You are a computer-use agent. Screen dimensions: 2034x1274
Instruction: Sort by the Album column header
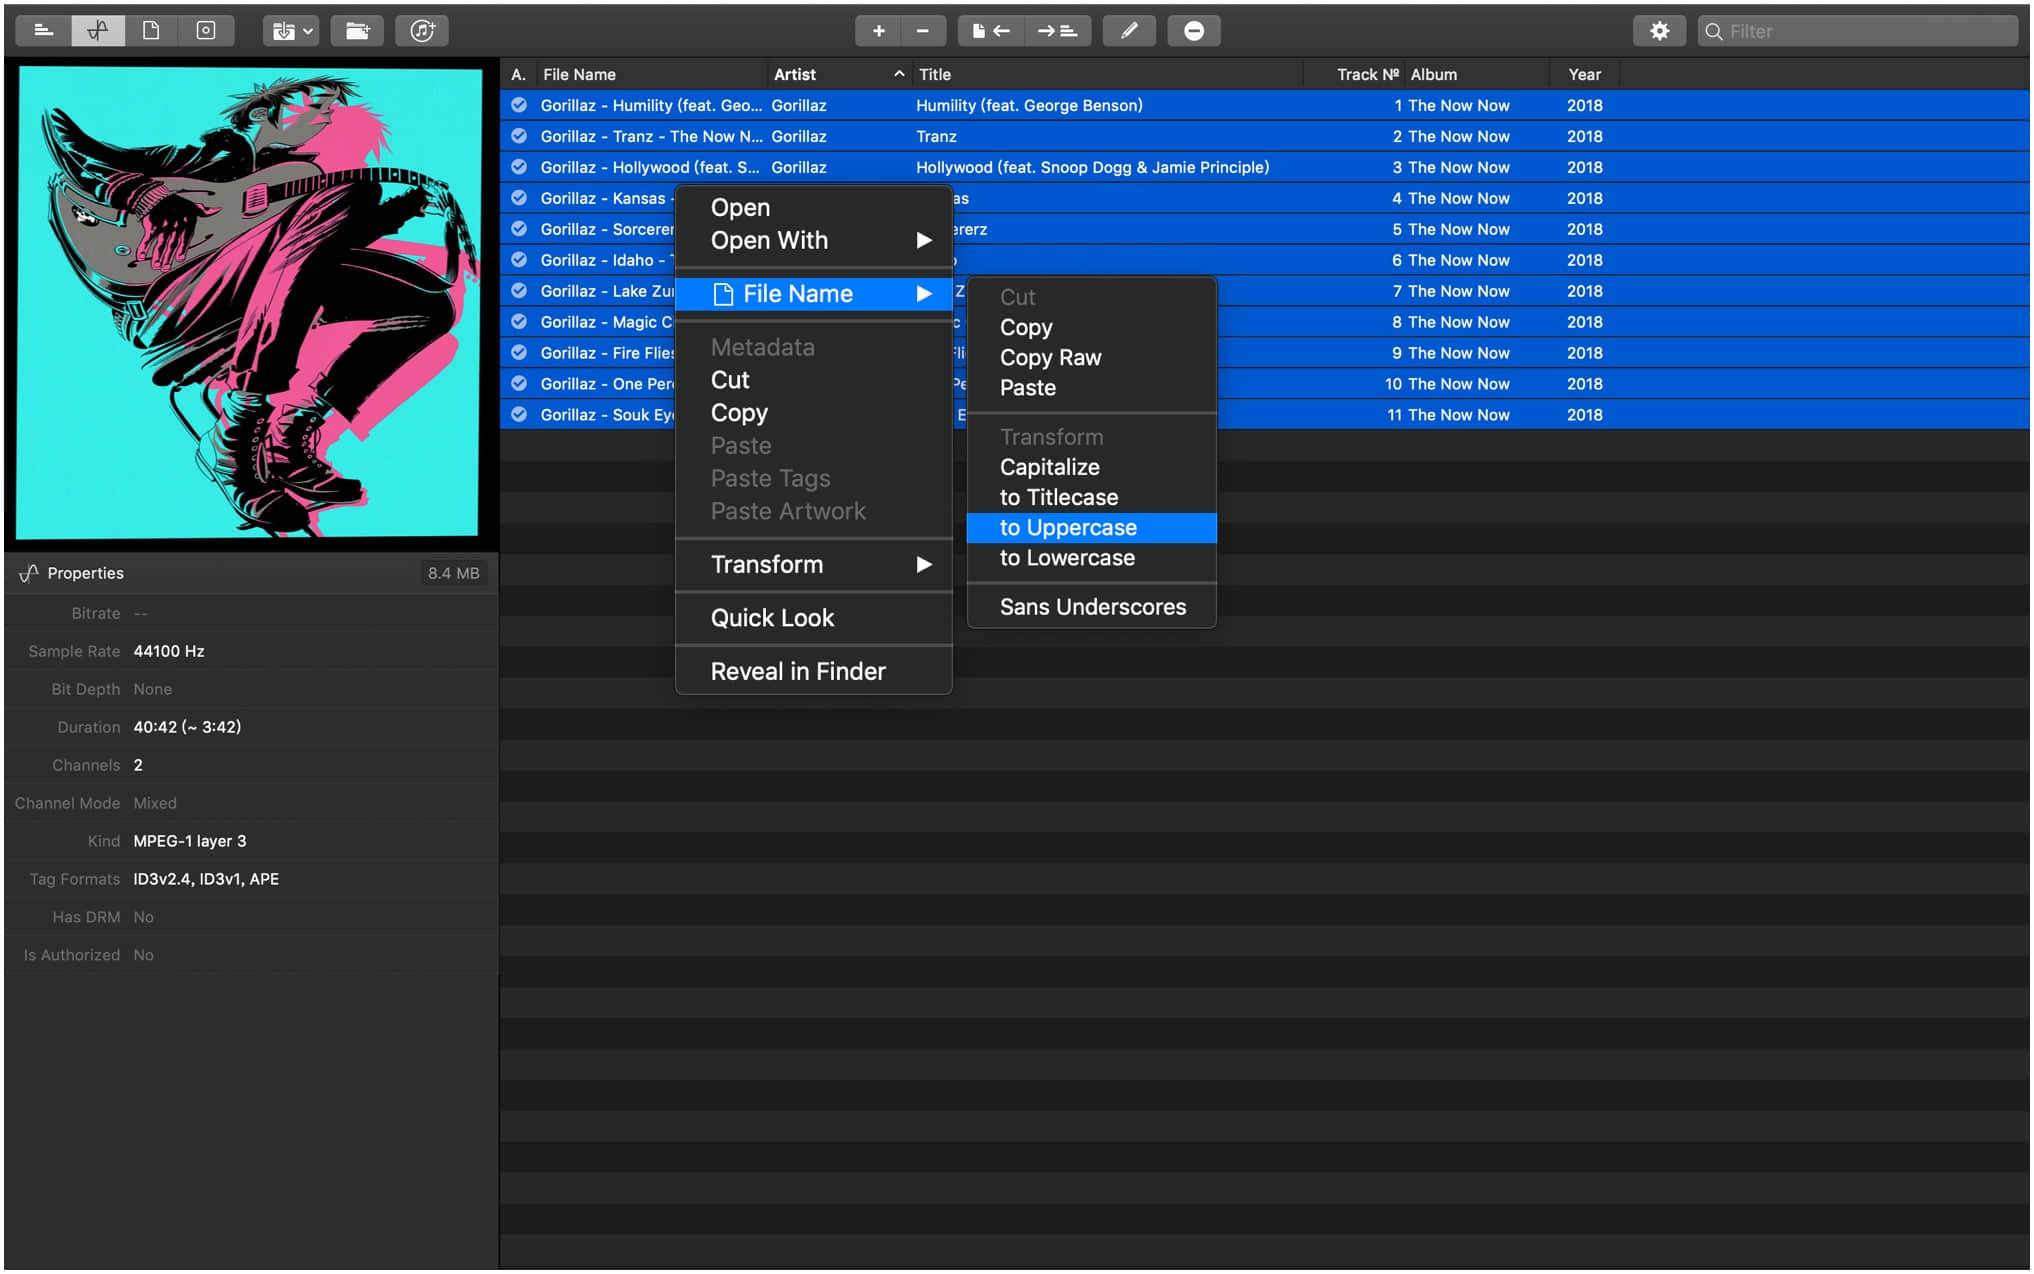click(1478, 74)
